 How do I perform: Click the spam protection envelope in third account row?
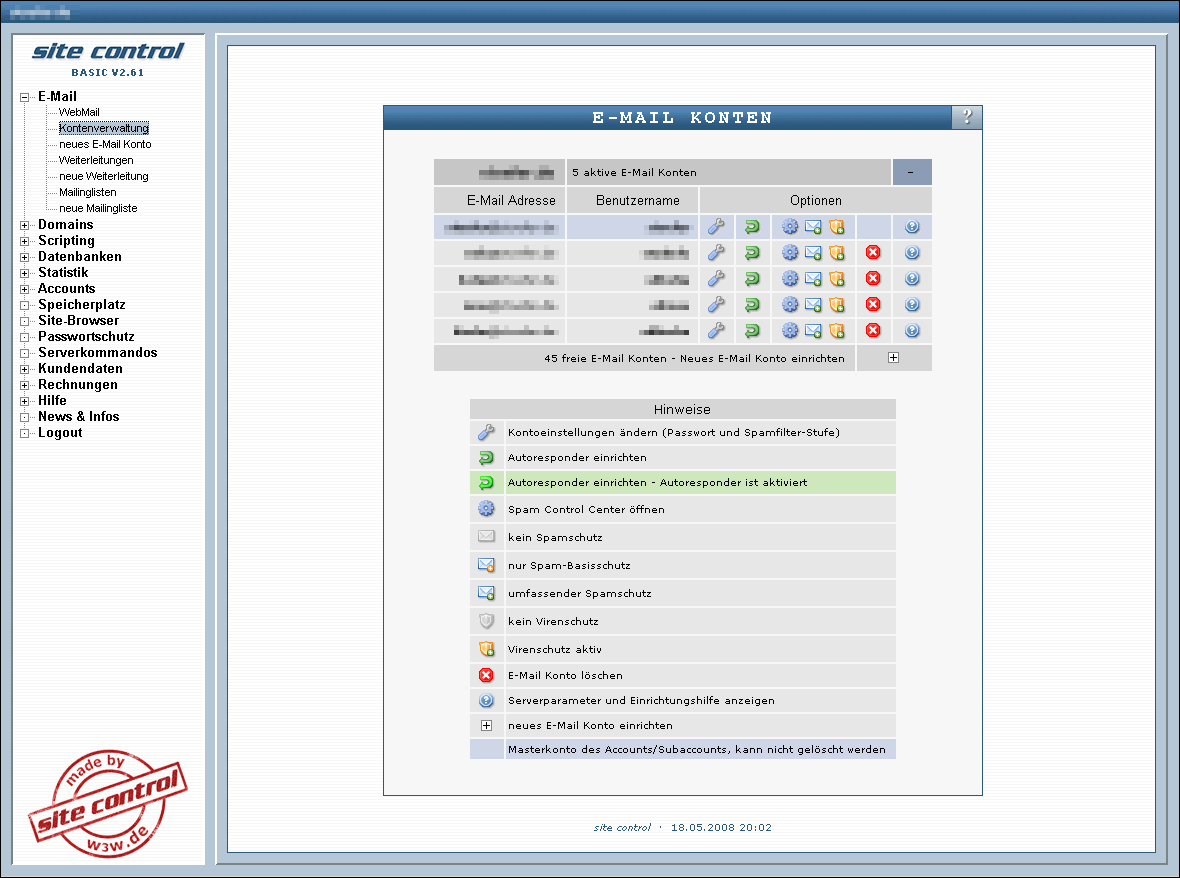[813, 278]
